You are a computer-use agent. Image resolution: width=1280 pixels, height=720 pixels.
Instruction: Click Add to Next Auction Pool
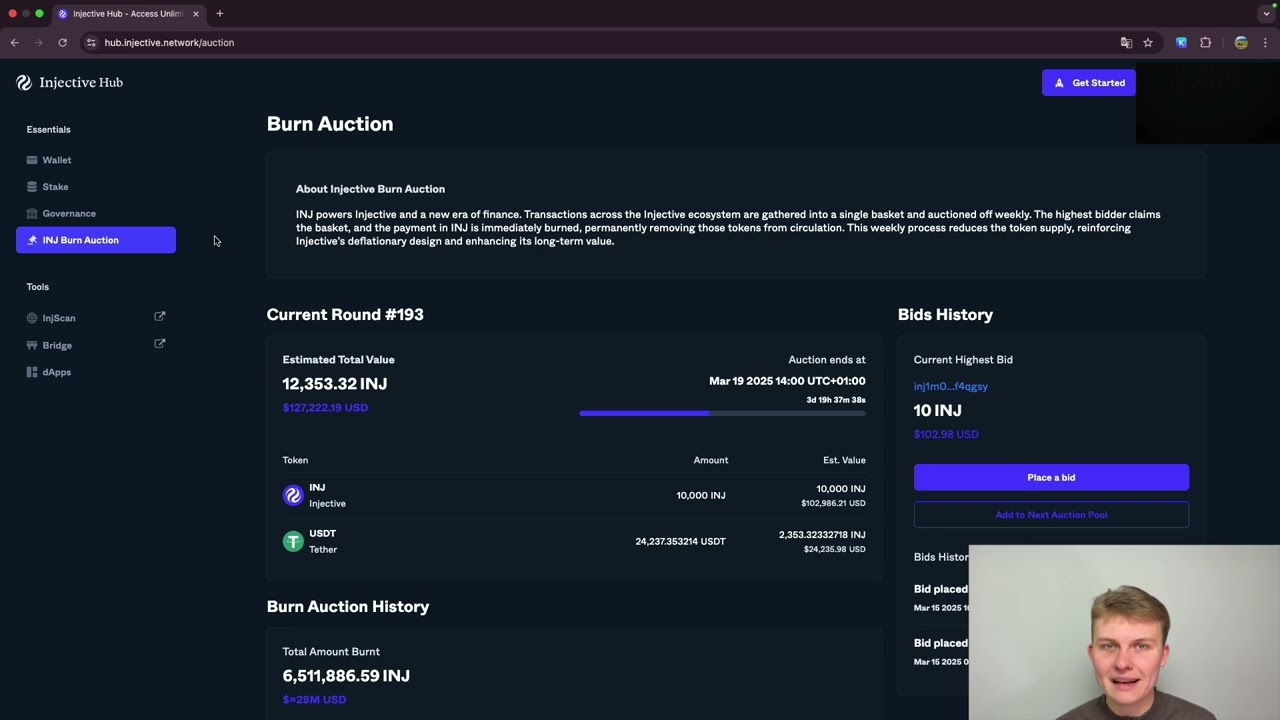click(1051, 515)
